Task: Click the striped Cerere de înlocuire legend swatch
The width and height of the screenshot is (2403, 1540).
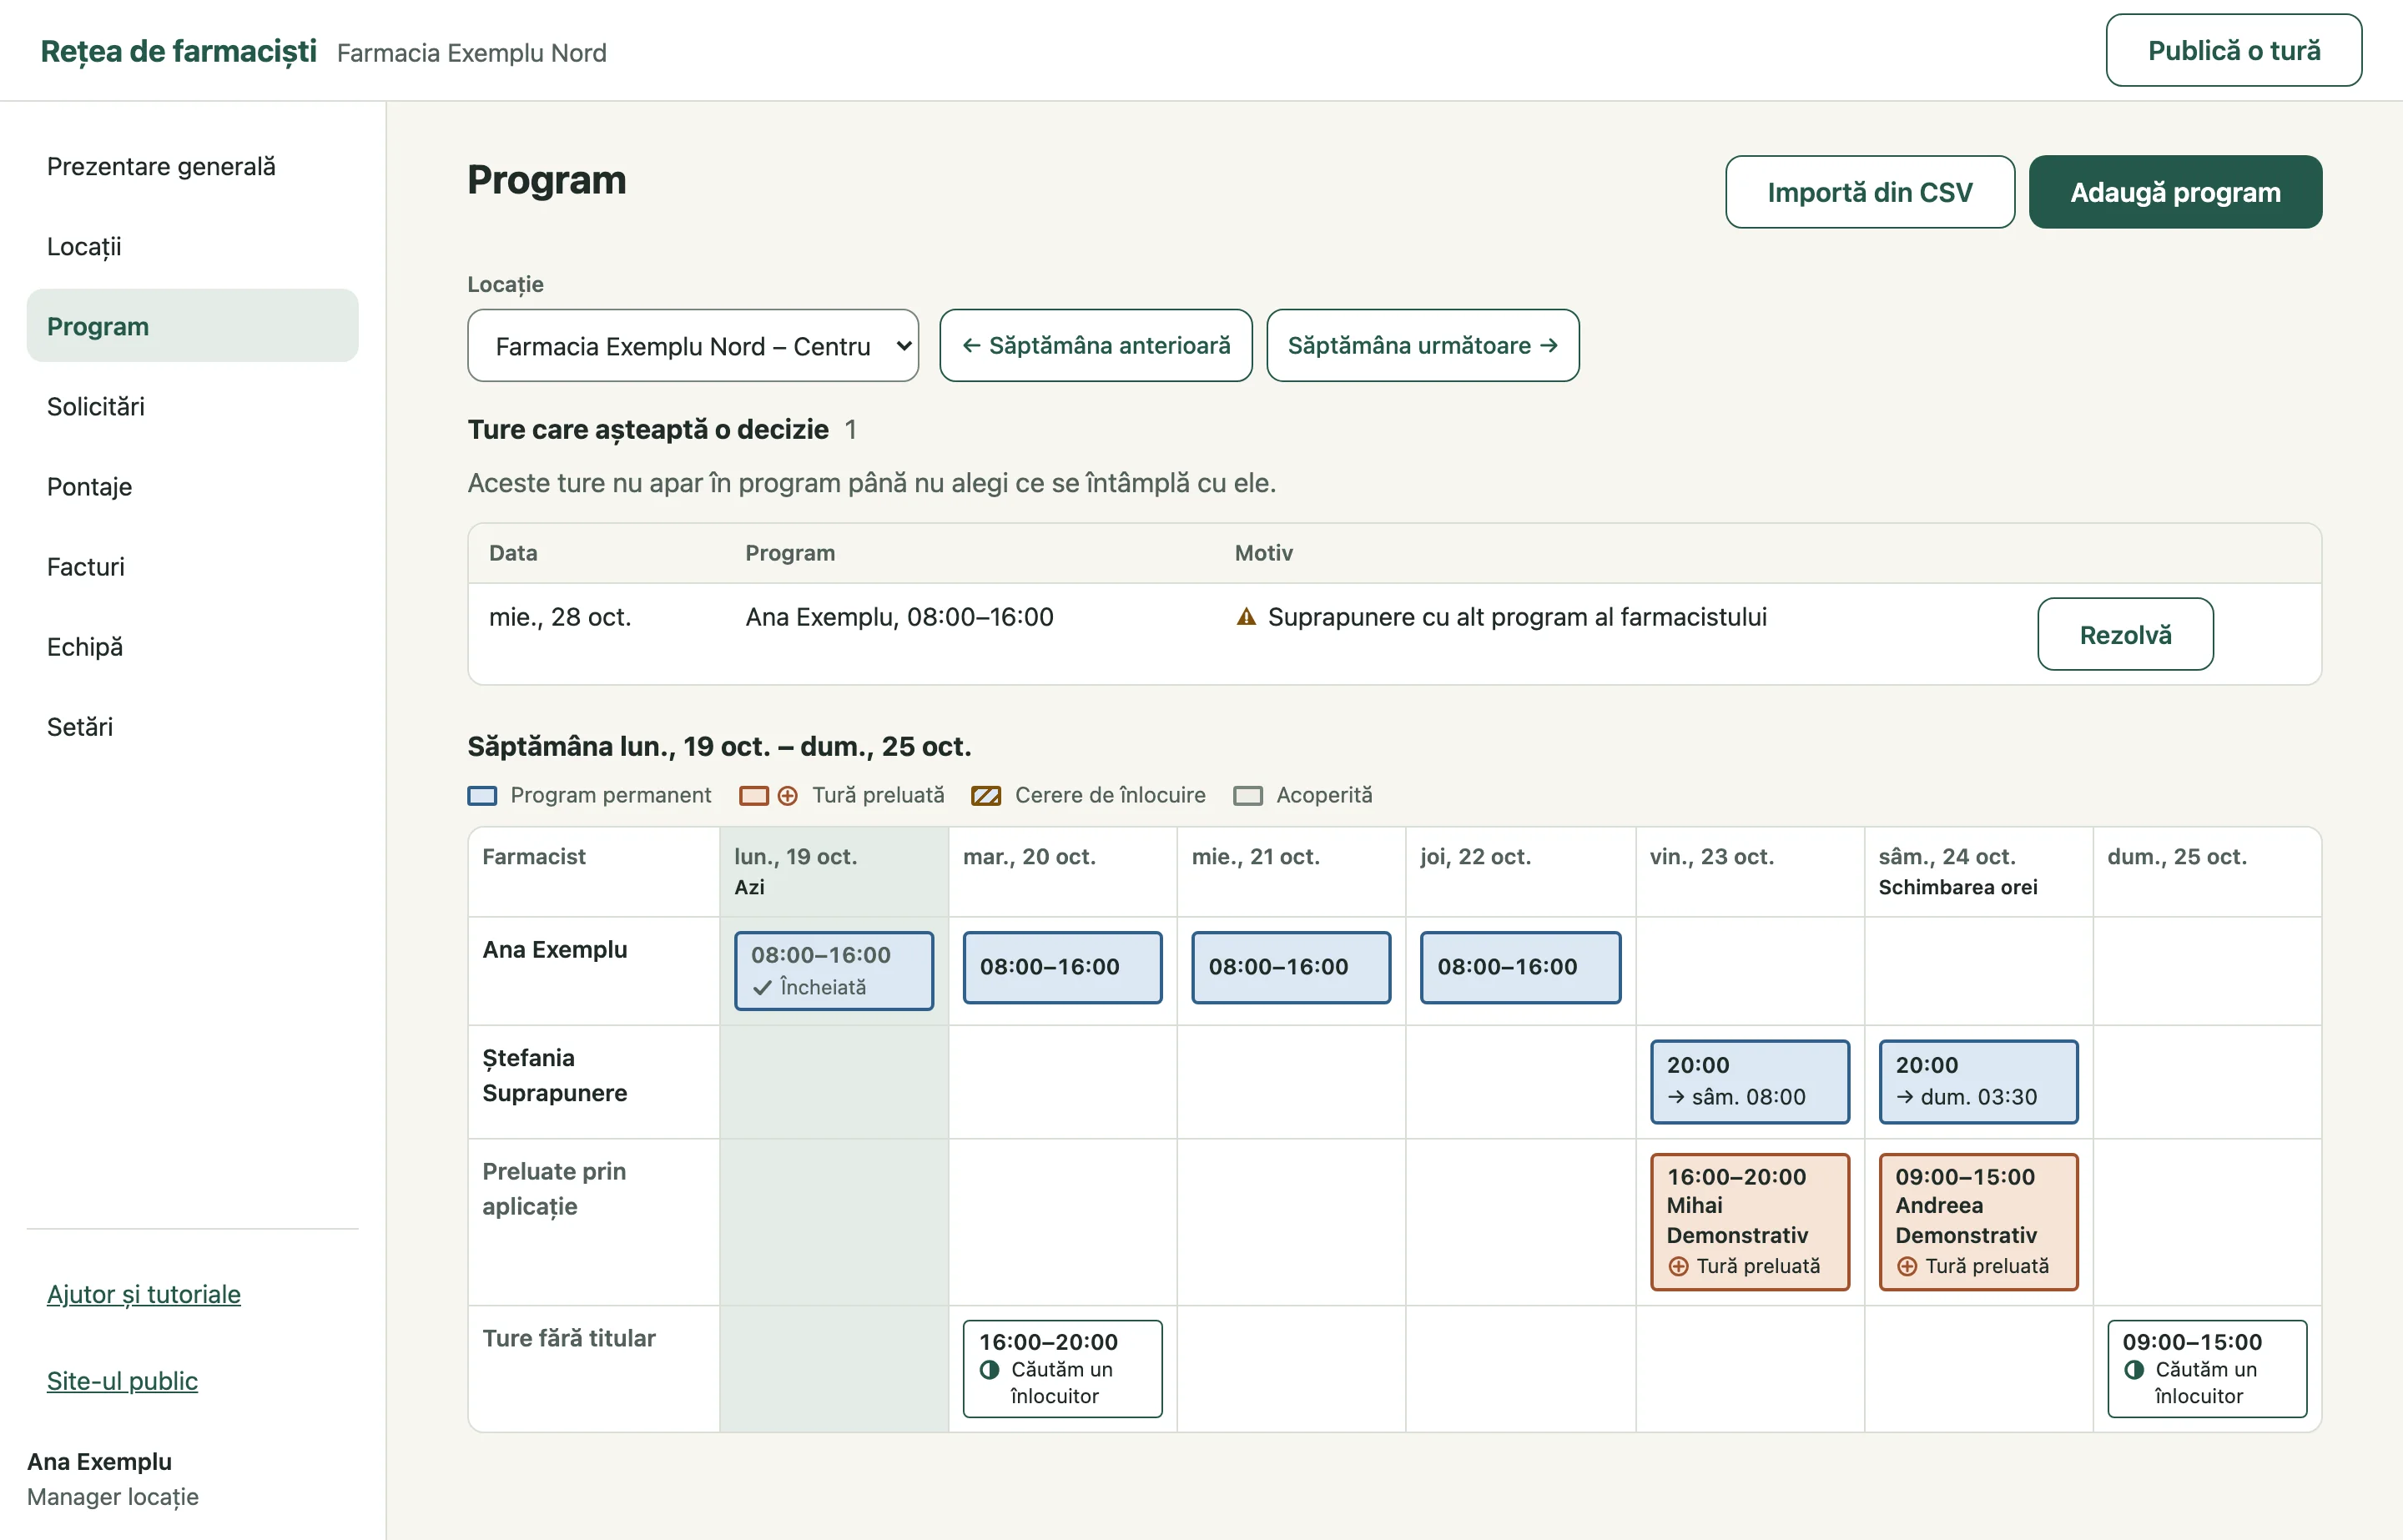Action: (986, 796)
